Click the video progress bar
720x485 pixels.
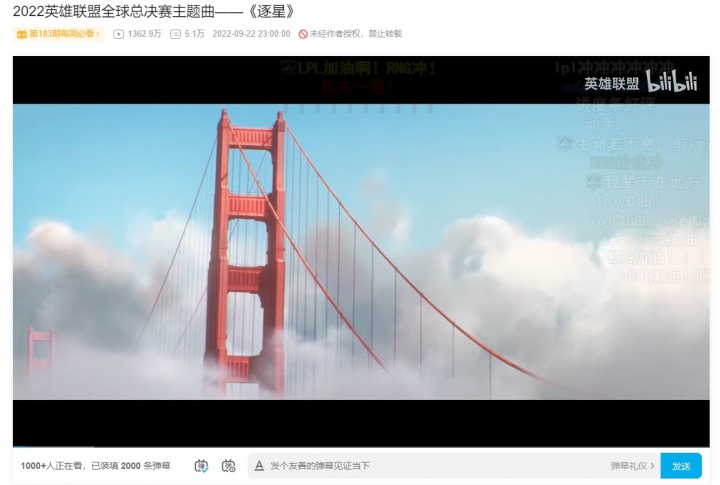tap(360, 446)
